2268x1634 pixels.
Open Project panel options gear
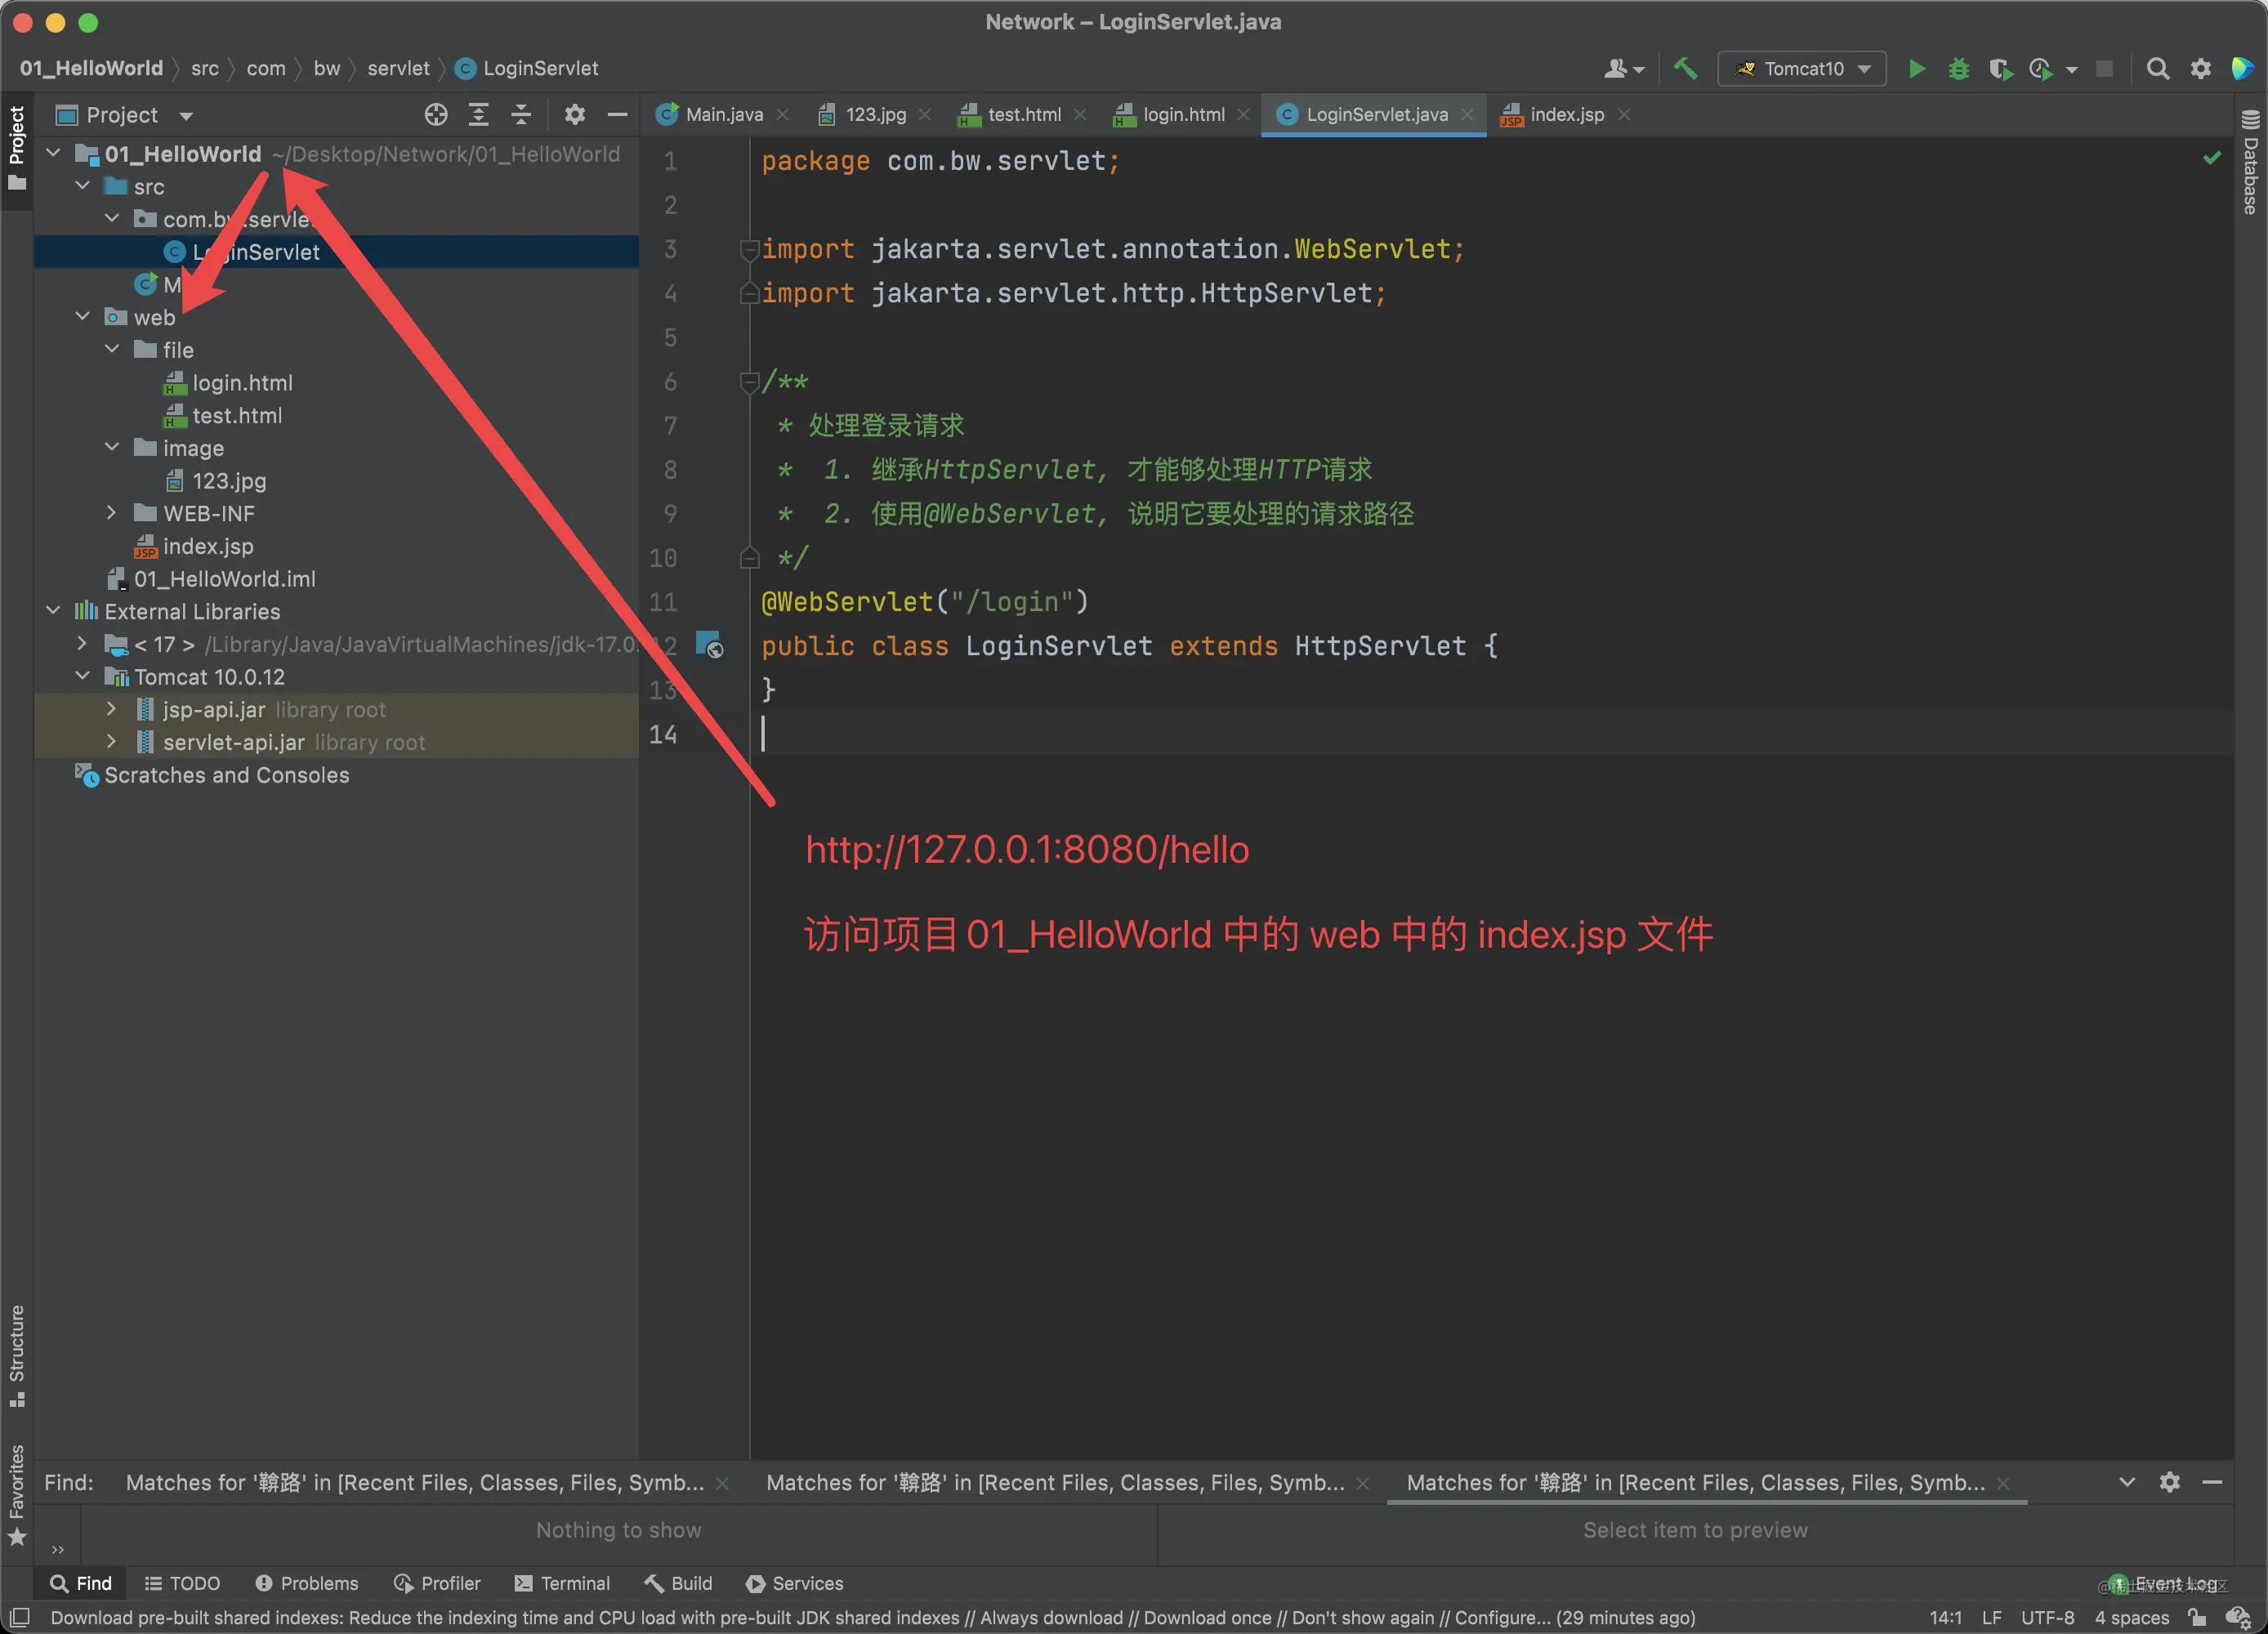coord(574,115)
